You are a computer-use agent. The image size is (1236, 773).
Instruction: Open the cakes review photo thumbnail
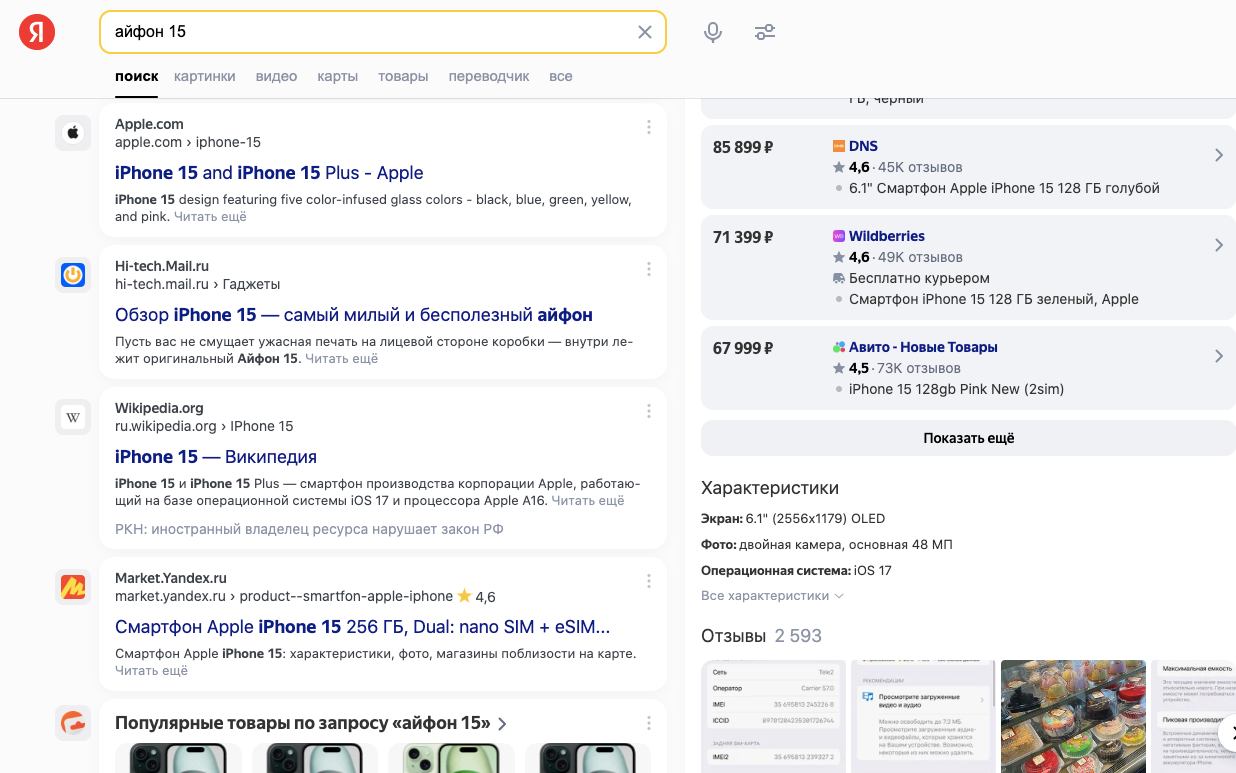1073,715
